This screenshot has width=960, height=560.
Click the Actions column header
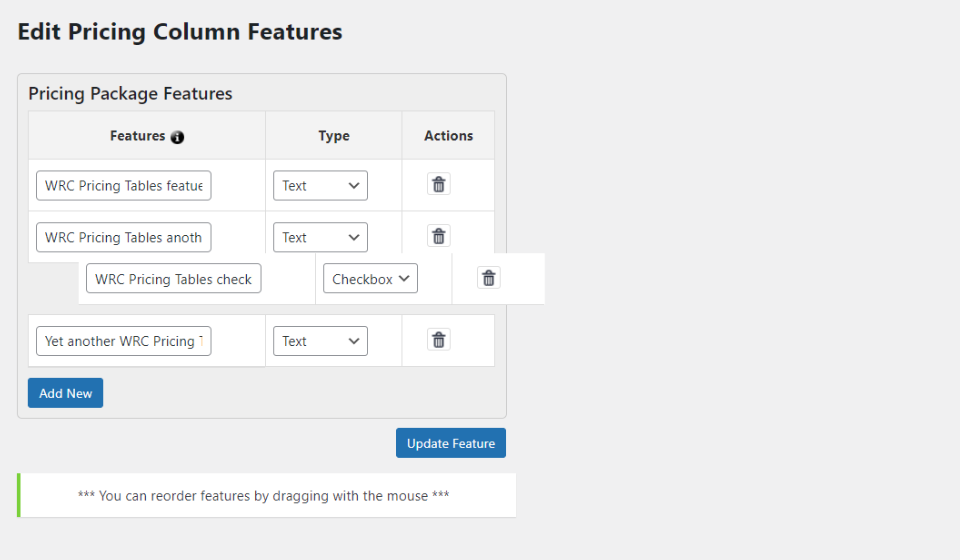(x=448, y=136)
